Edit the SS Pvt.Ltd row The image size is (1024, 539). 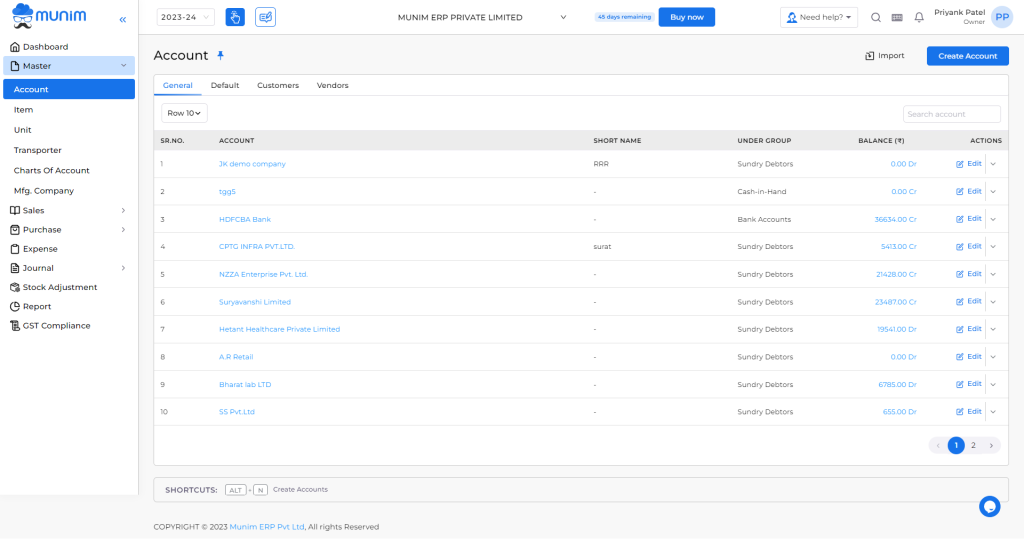(x=968, y=412)
